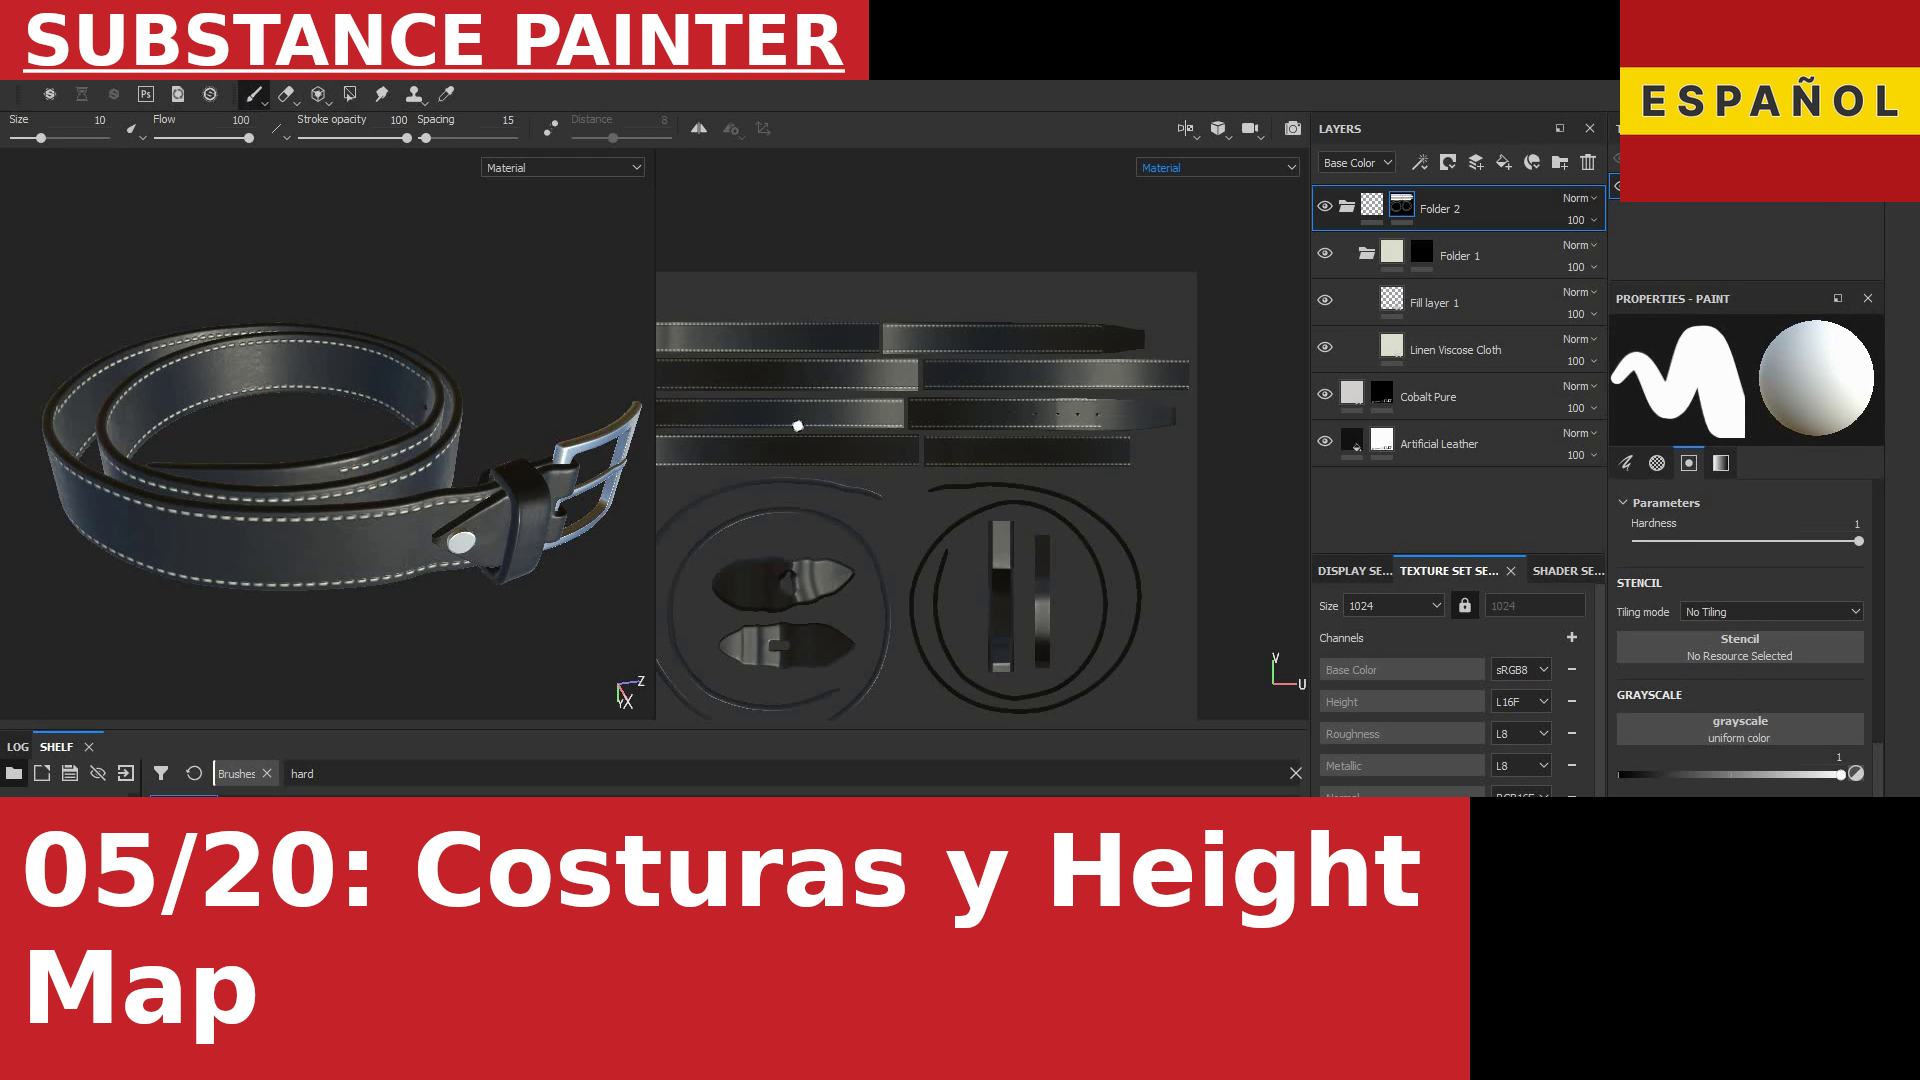Screen dimensions: 1920x1080
Task: Adjust the brush Size slider
Action: [58, 138]
